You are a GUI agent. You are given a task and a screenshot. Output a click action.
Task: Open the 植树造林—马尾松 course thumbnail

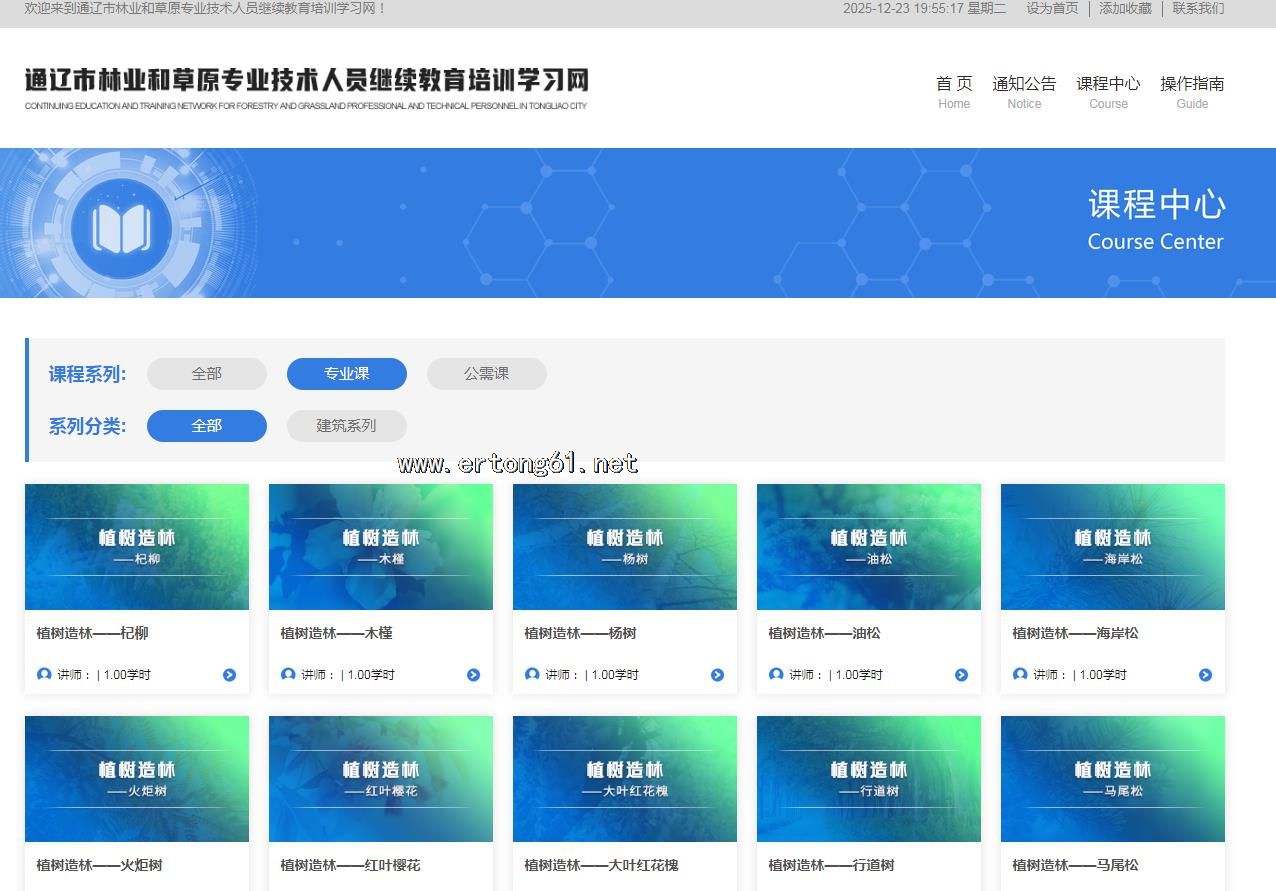pos(1113,779)
